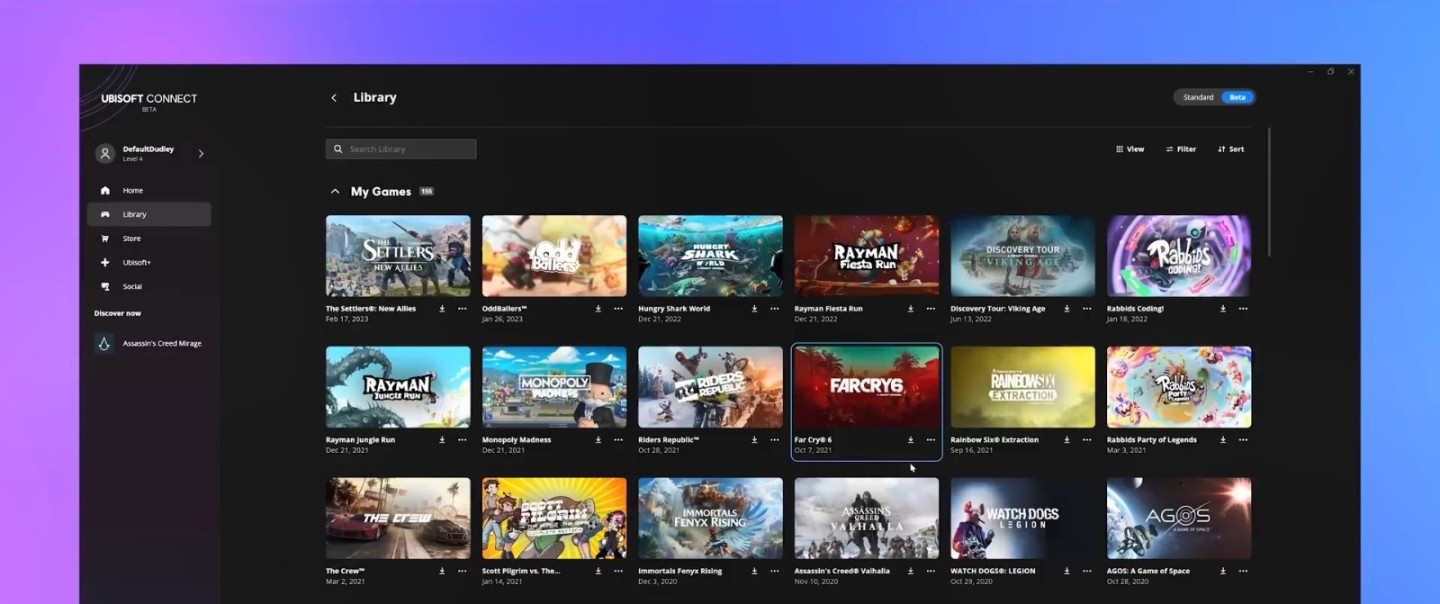Open more options for OddBallers
This screenshot has width=1440, height=604.
click(618, 309)
